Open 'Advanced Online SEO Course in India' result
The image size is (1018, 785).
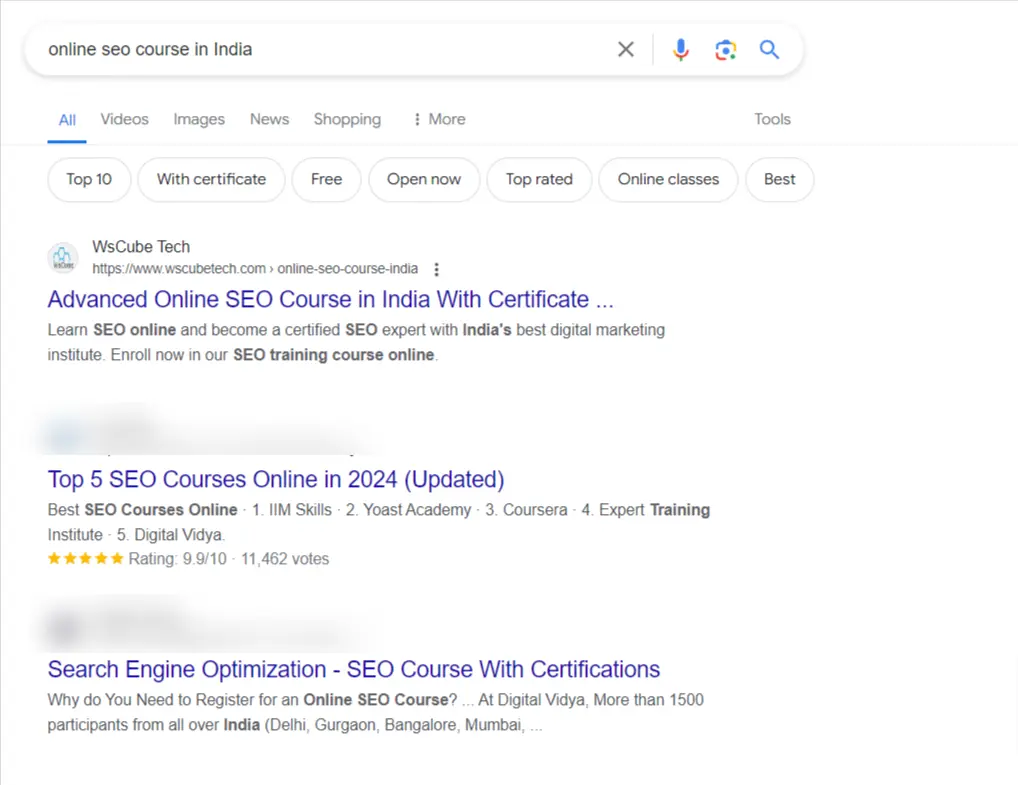tap(330, 299)
